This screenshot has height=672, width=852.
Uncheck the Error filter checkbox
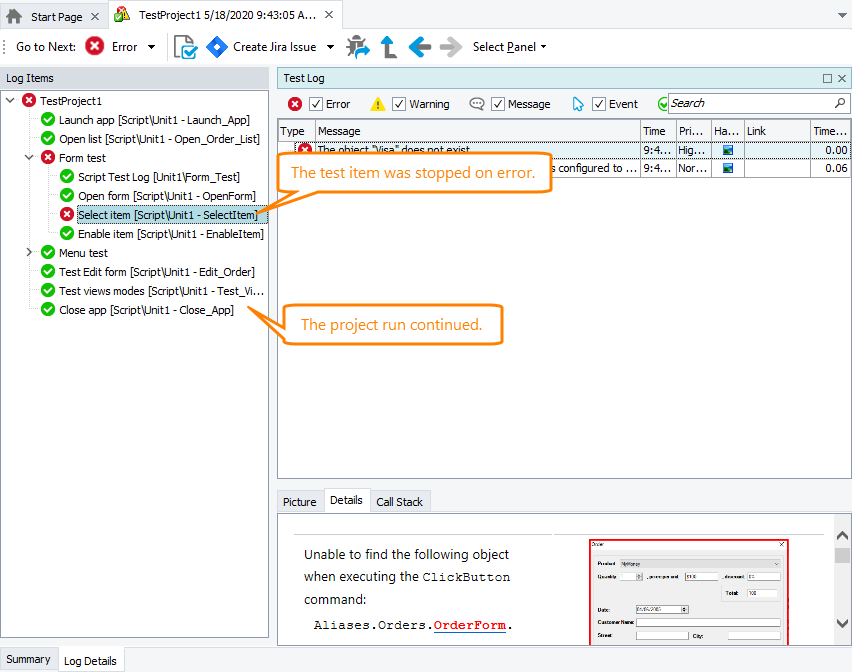(316, 104)
